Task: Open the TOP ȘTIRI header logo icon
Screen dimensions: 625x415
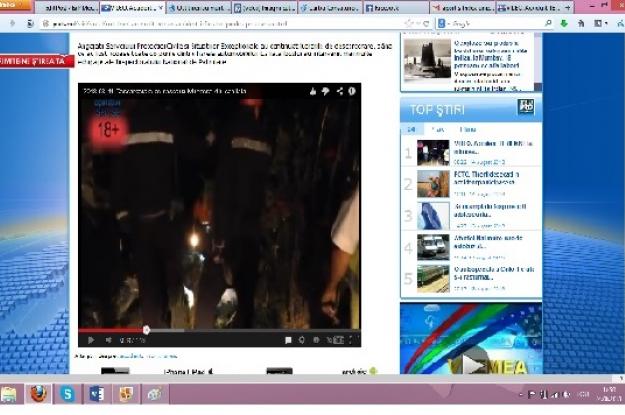Action: [526, 107]
